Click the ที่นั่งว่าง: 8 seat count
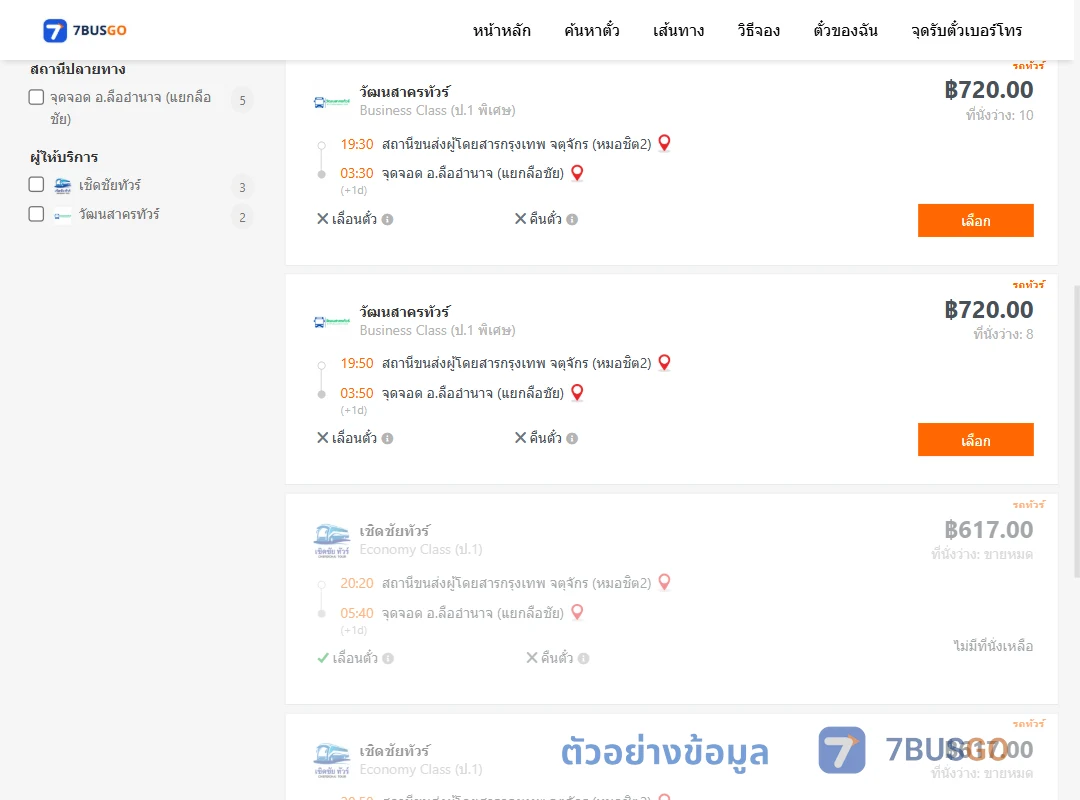This screenshot has height=800, width=1080. coord(1003,334)
